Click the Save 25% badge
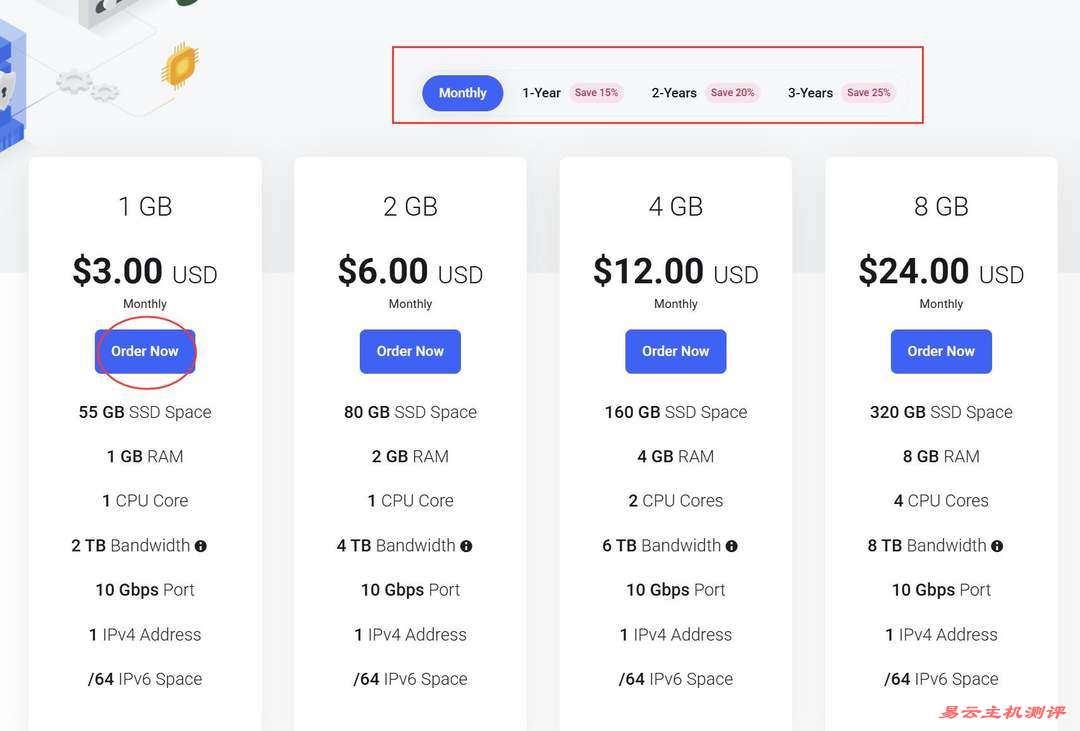Image resolution: width=1080 pixels, height=731 pixels. click(868, 93)
